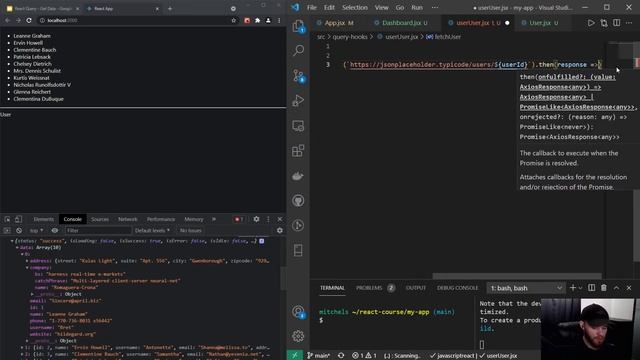Click the editor horizontal scrollbar
The height and width of the screenshot is (360, 640).
[516, 276]
